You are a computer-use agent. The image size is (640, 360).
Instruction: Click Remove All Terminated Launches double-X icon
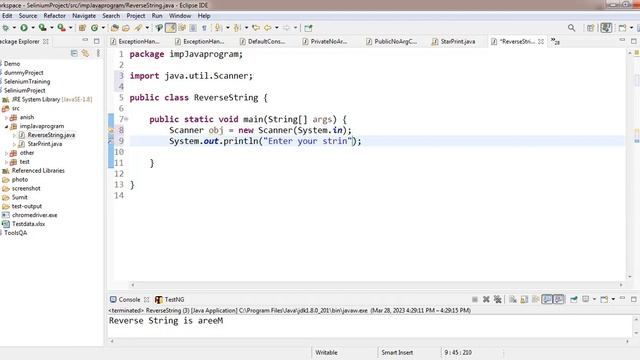click(497, 299)
